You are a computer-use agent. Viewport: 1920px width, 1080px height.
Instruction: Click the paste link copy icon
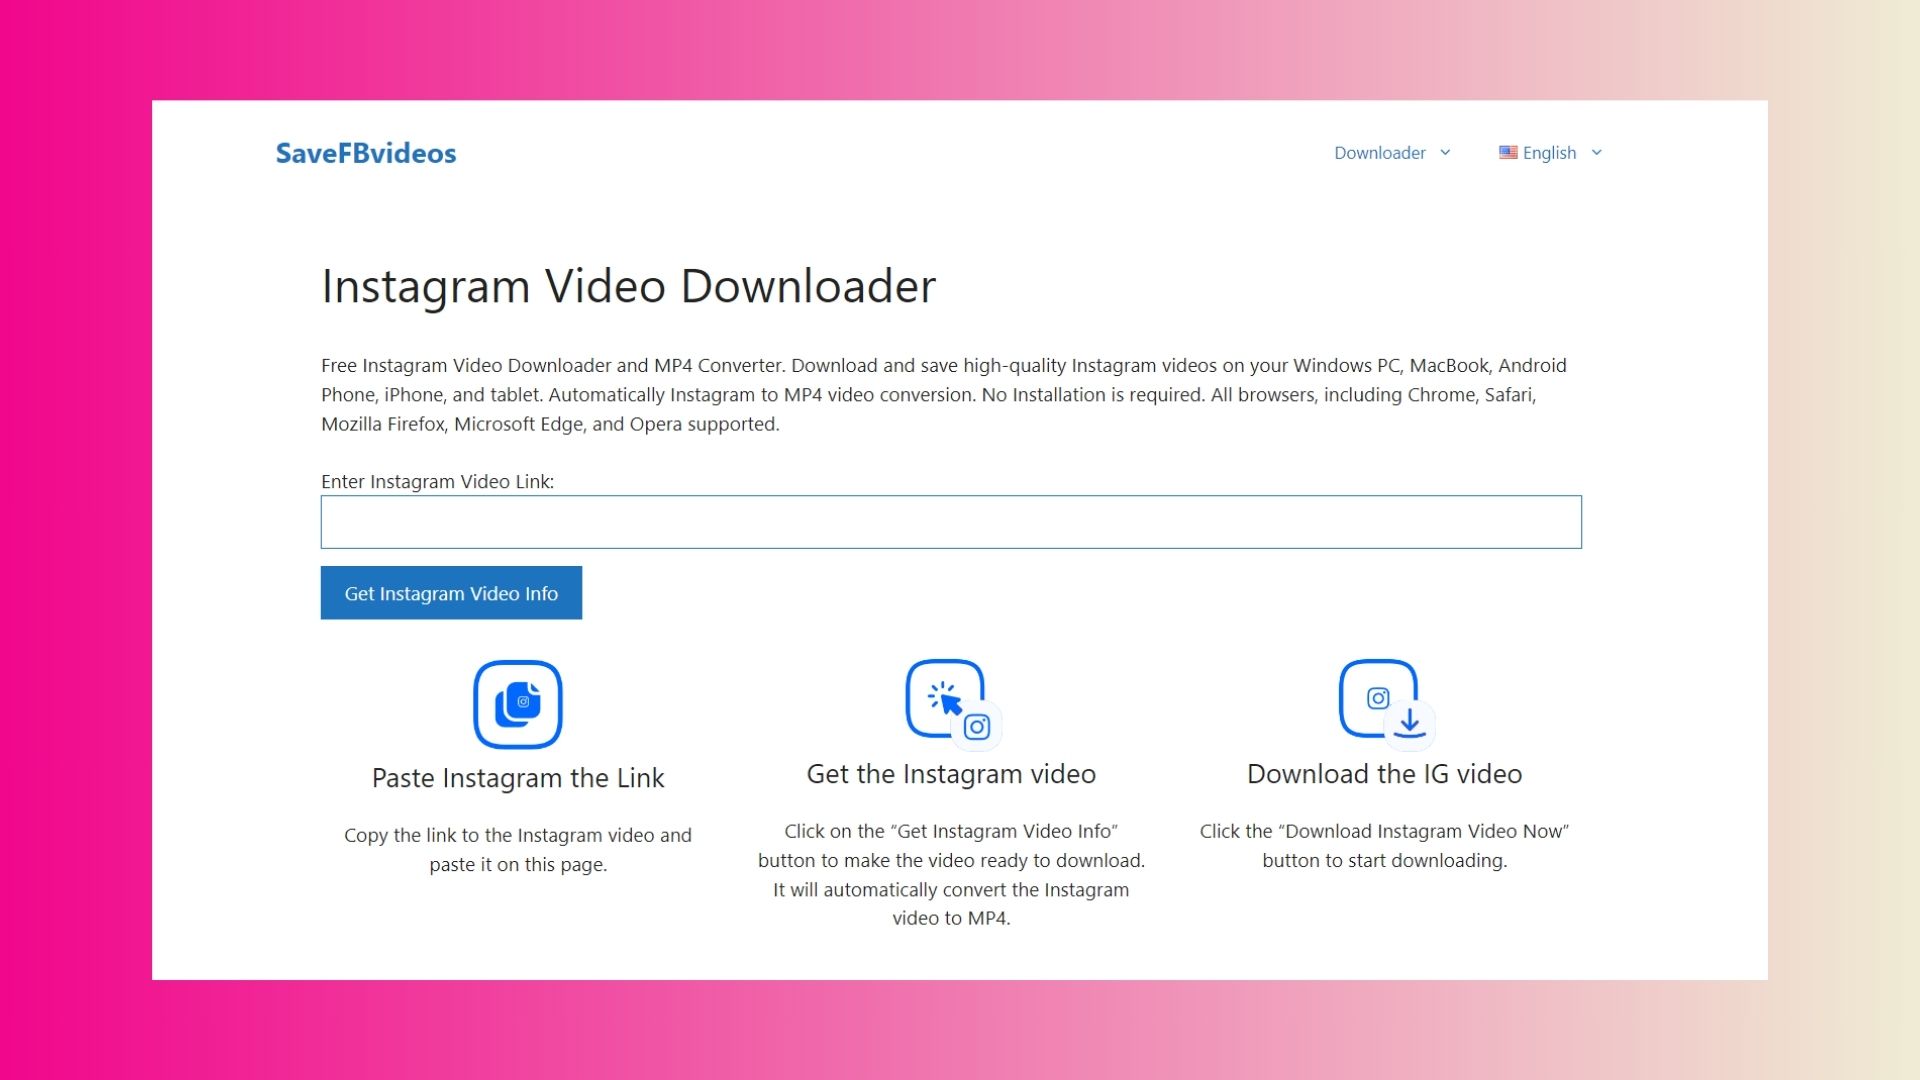(x=518, y=704)
